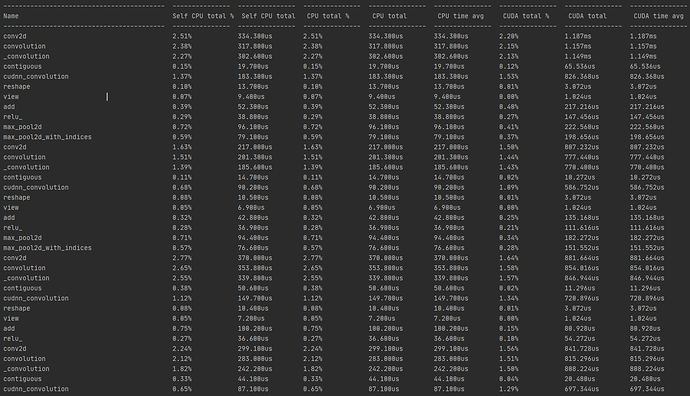Select 1.187ms in the CUDA total column
The image size is (690, 396).
point(578,36)
